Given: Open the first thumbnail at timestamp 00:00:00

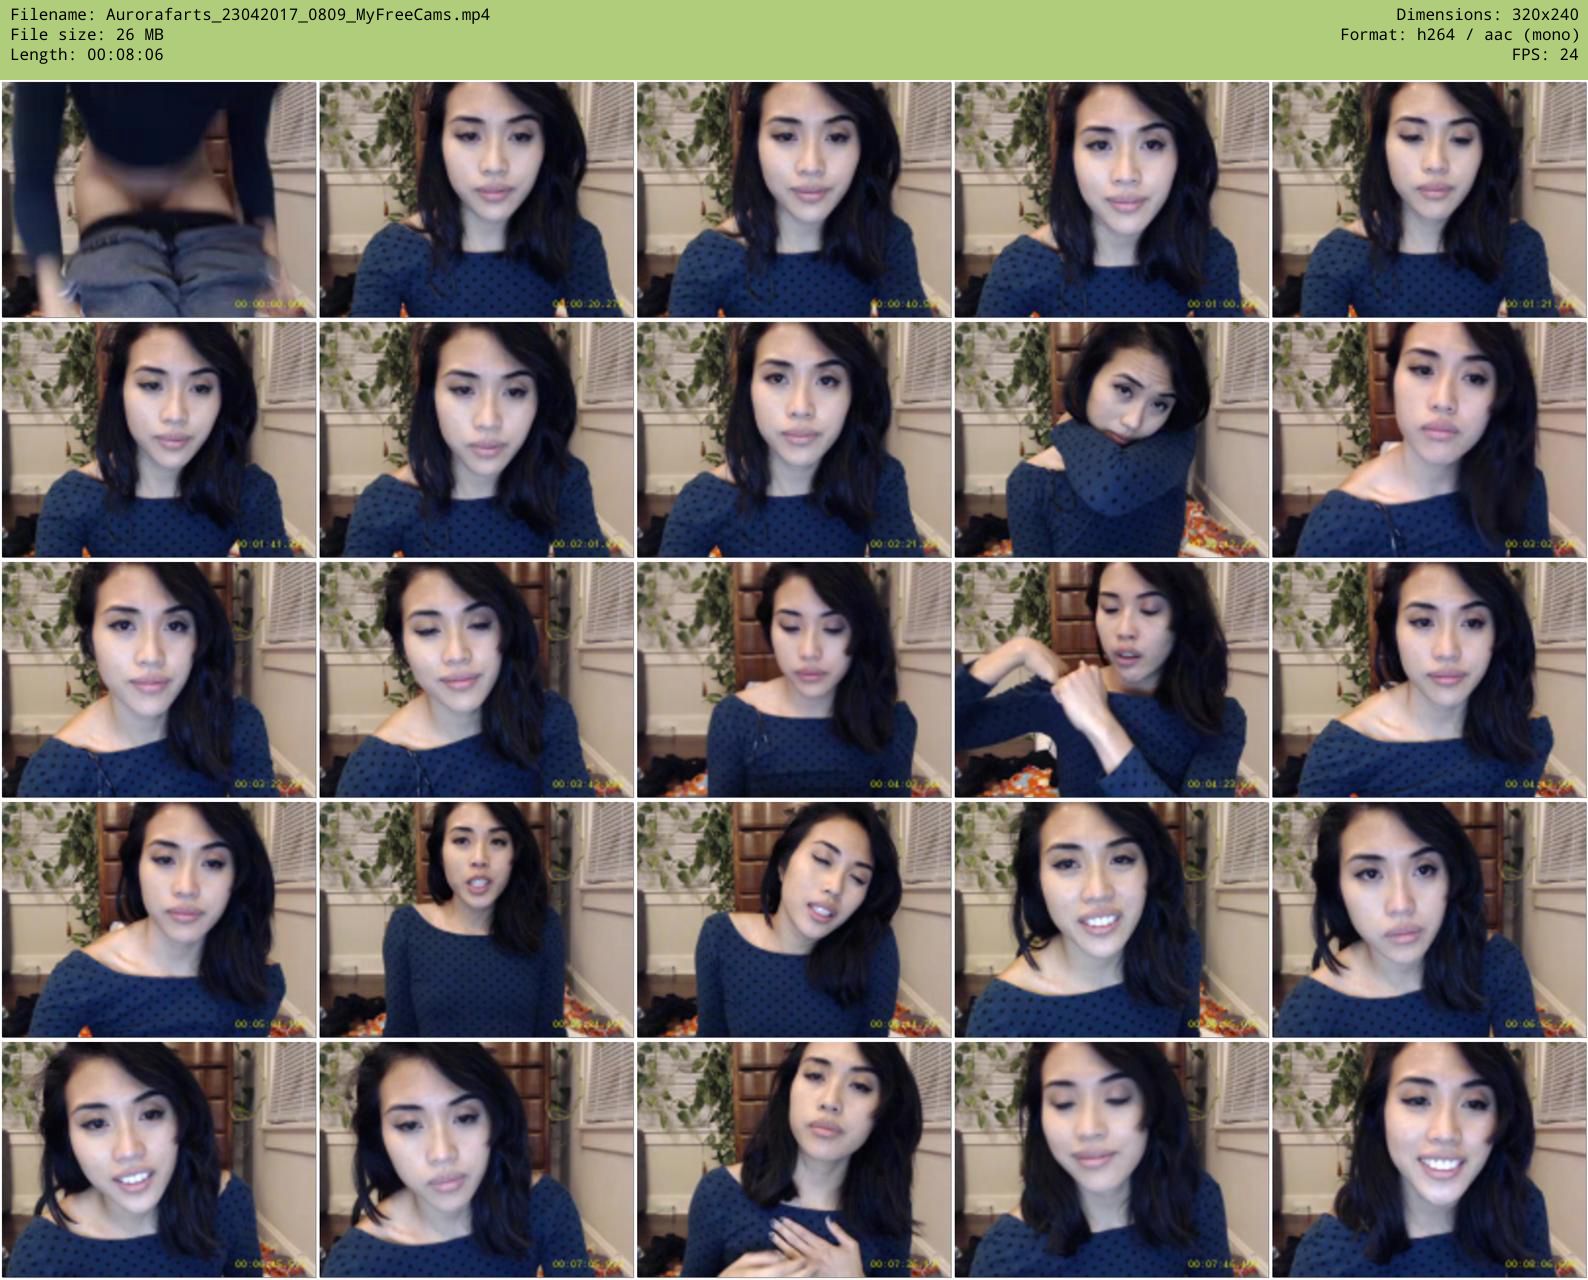Looking at the screenshot, I should click(159, 200).
